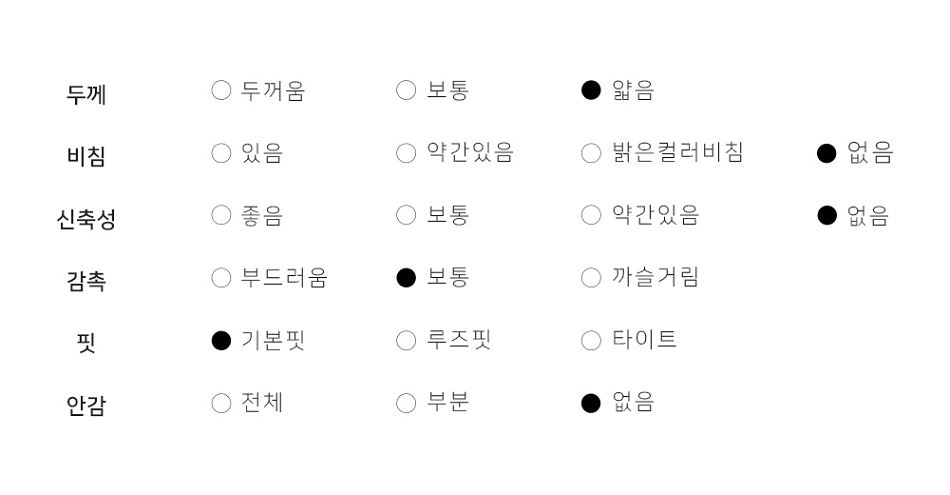Image resolution: width=950 pixels, height=495 pixels.
Task: Select the 부드러움 radio button
Action: point(221,278)
